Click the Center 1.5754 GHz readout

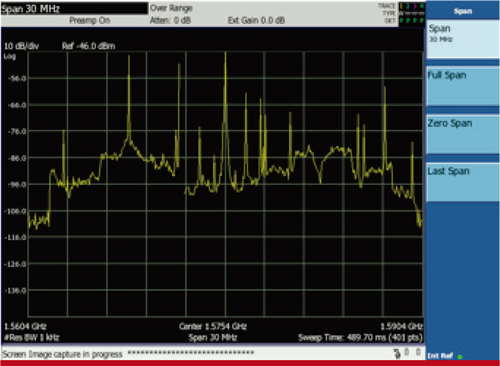pos(213,326)
